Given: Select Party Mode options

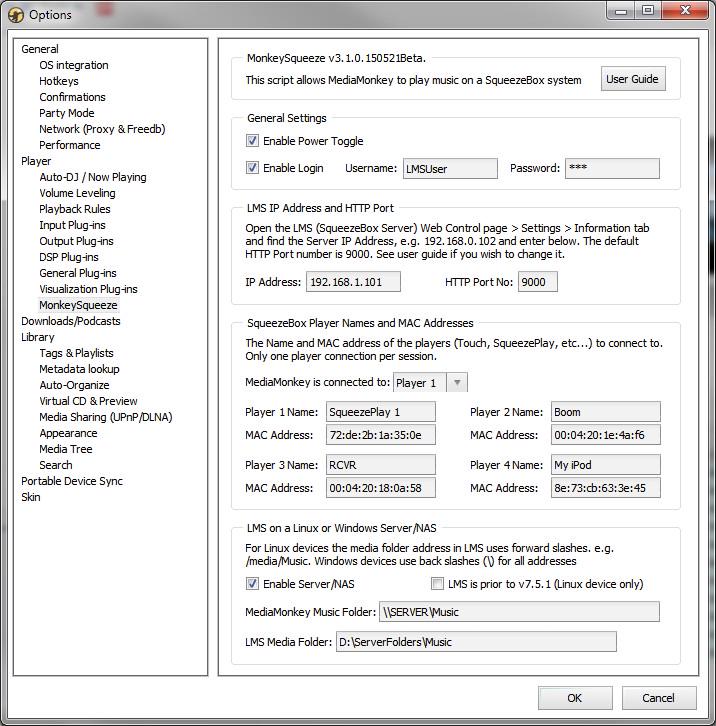Looking at the screenshot, I should point(67,113).
